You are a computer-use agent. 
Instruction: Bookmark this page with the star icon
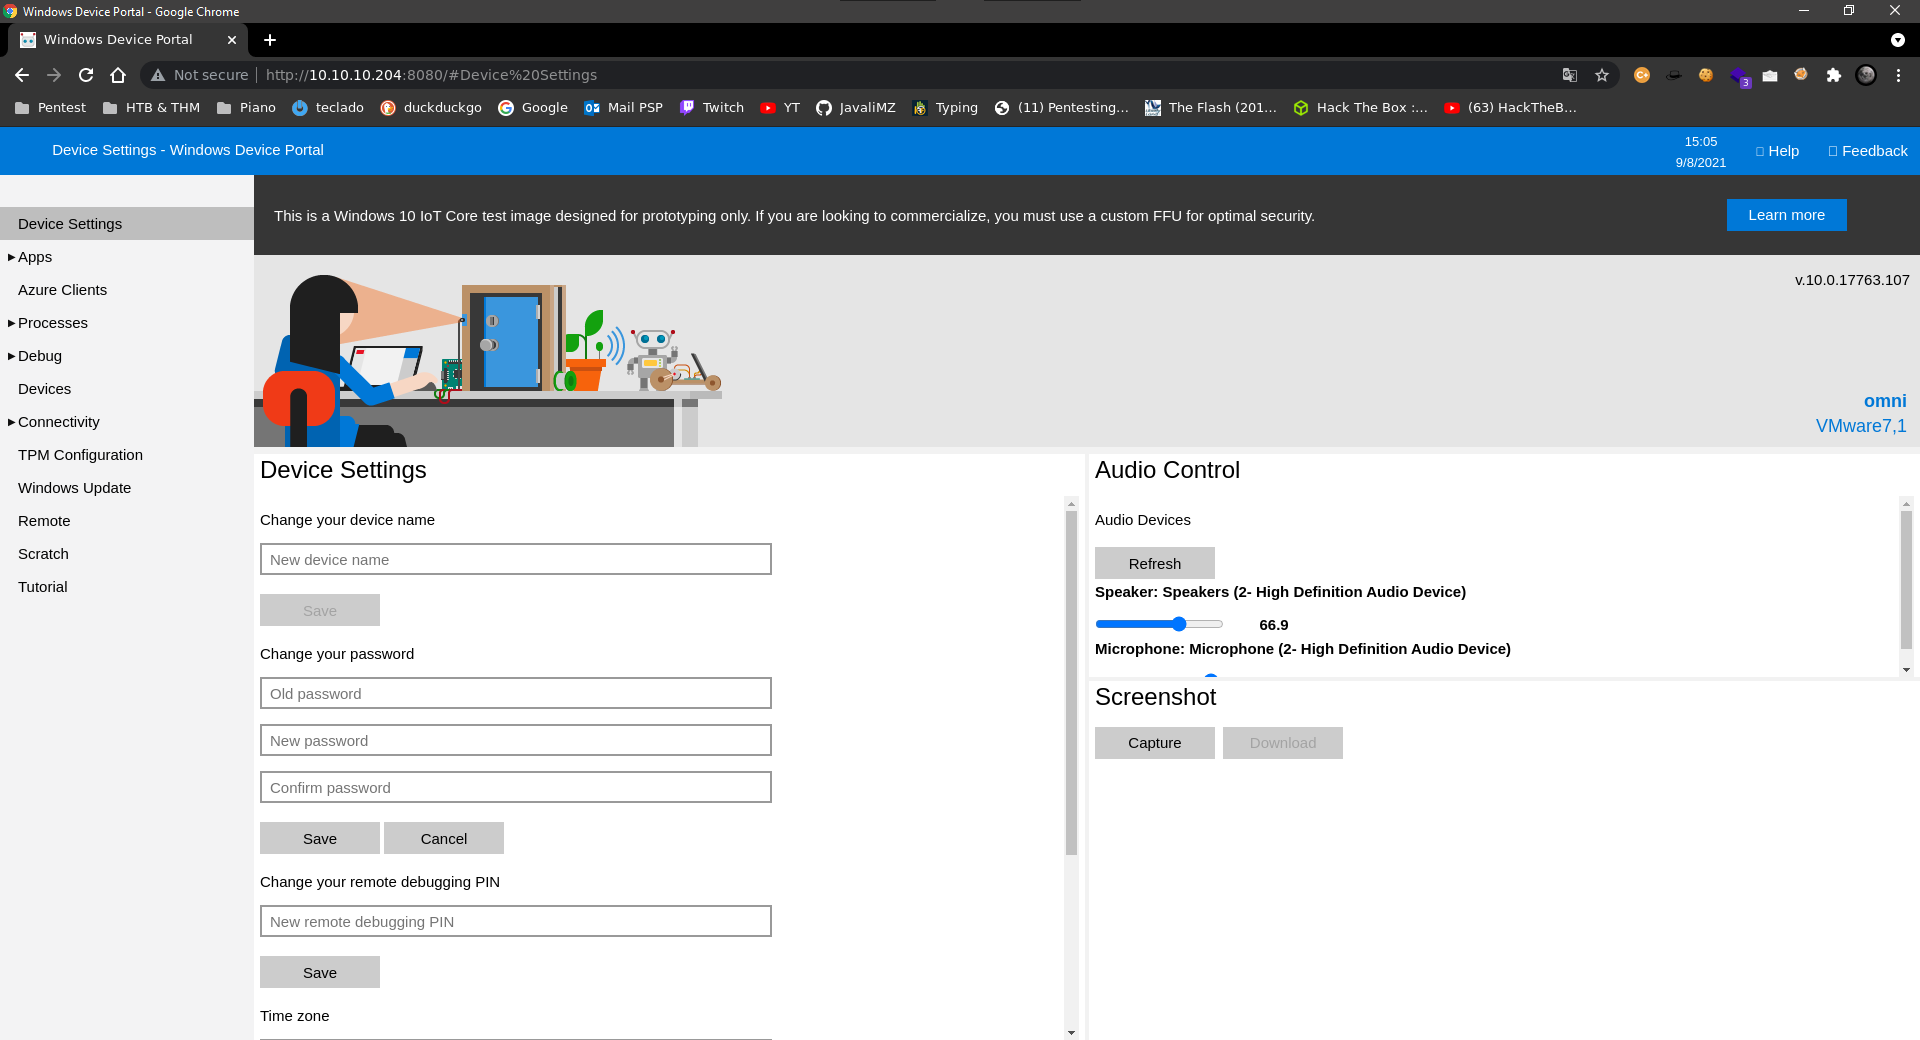1602,75
